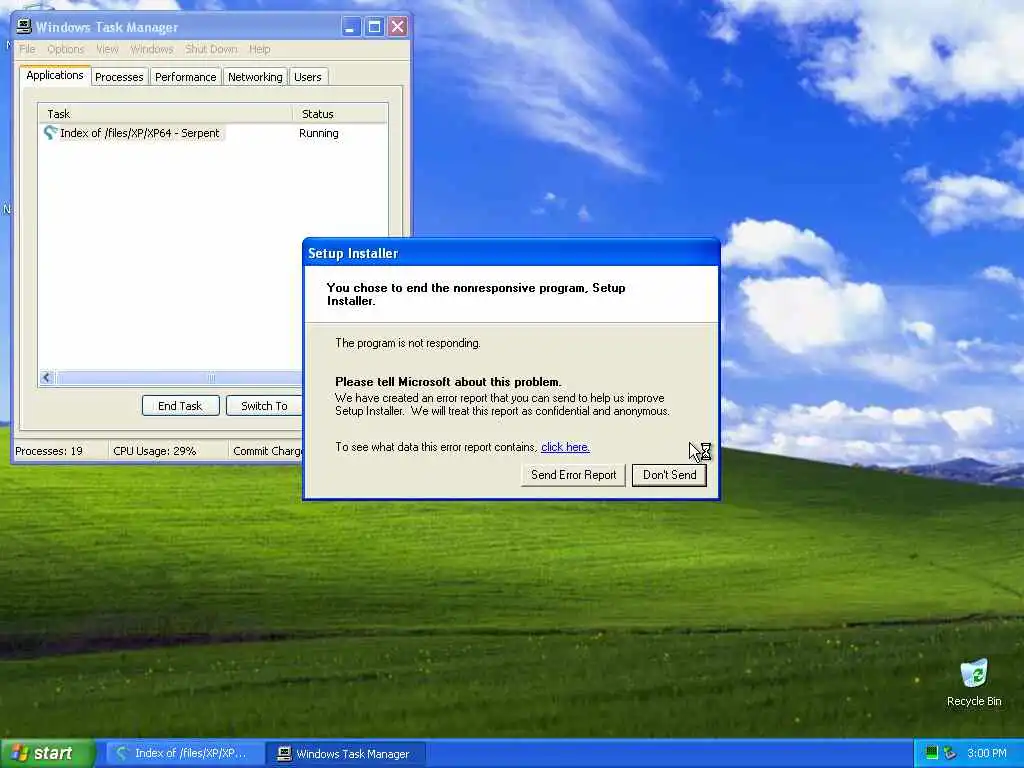
Task: Select the Applications tab
Action: coord(55,75)
